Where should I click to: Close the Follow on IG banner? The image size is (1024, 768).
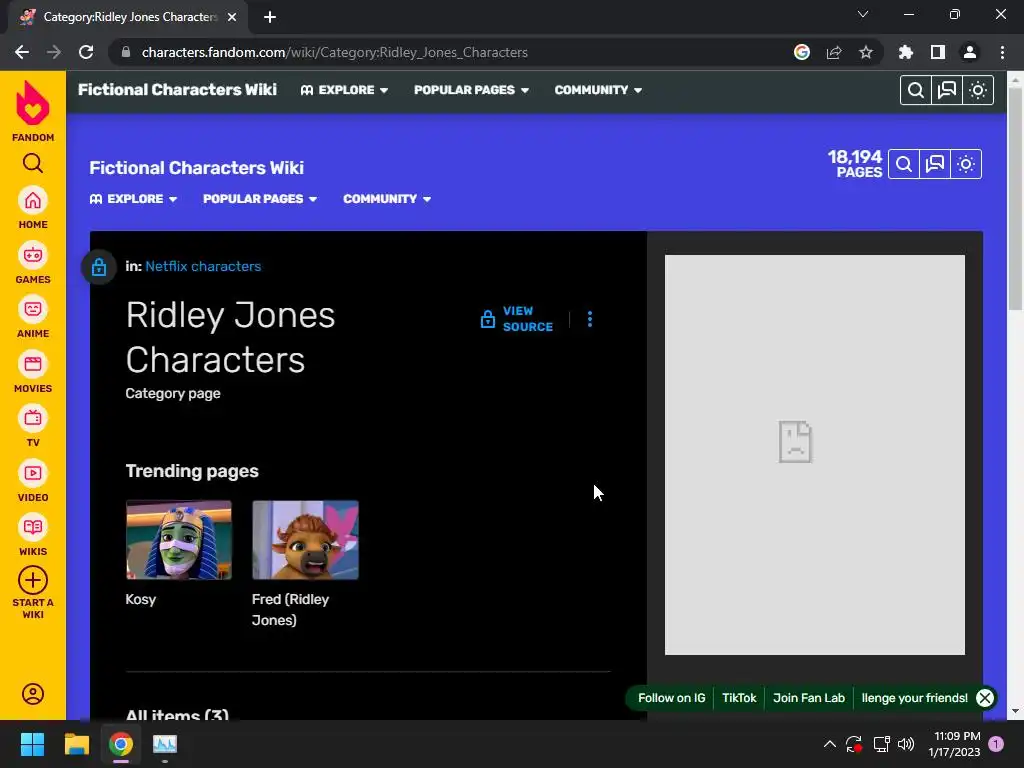[985, 697]
